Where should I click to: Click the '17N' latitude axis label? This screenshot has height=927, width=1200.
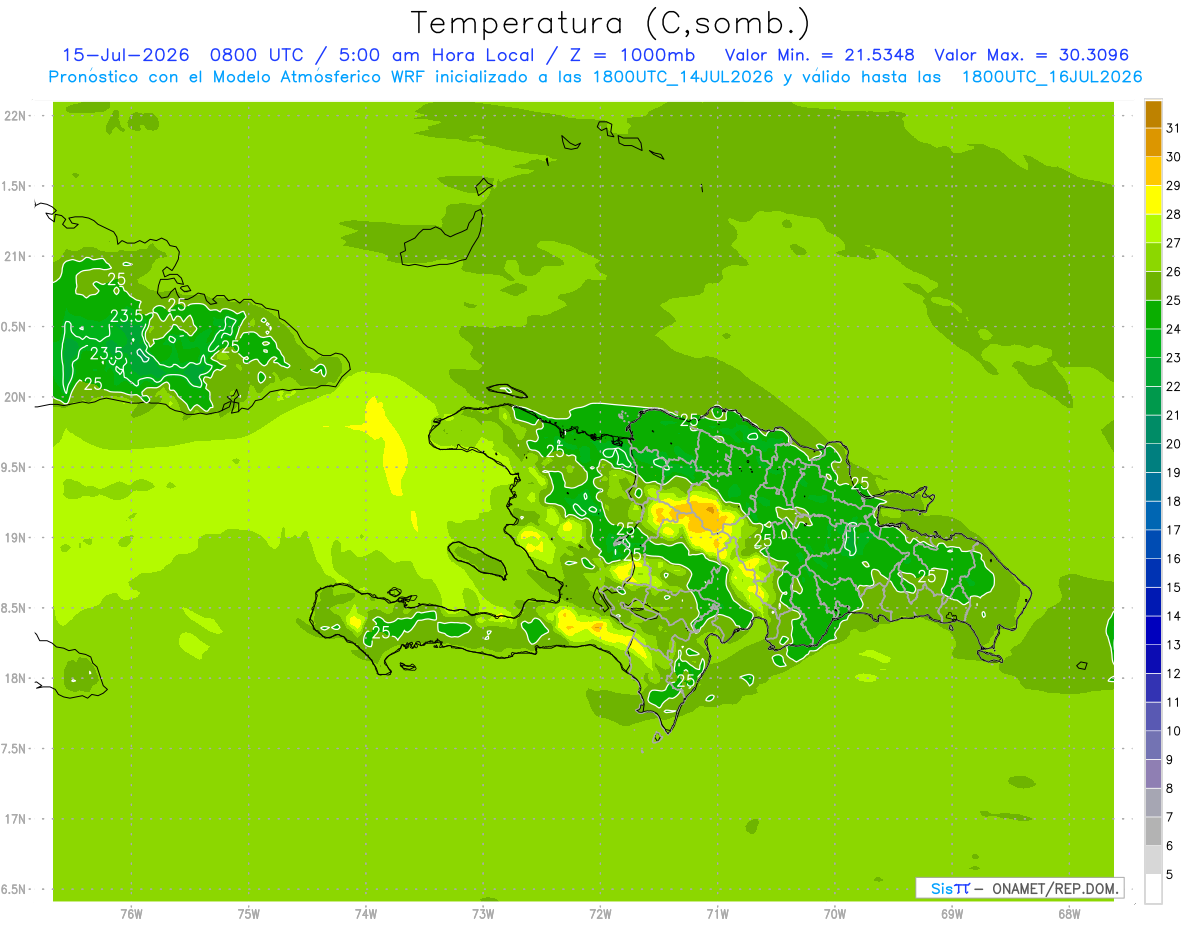tap(15, 819)
